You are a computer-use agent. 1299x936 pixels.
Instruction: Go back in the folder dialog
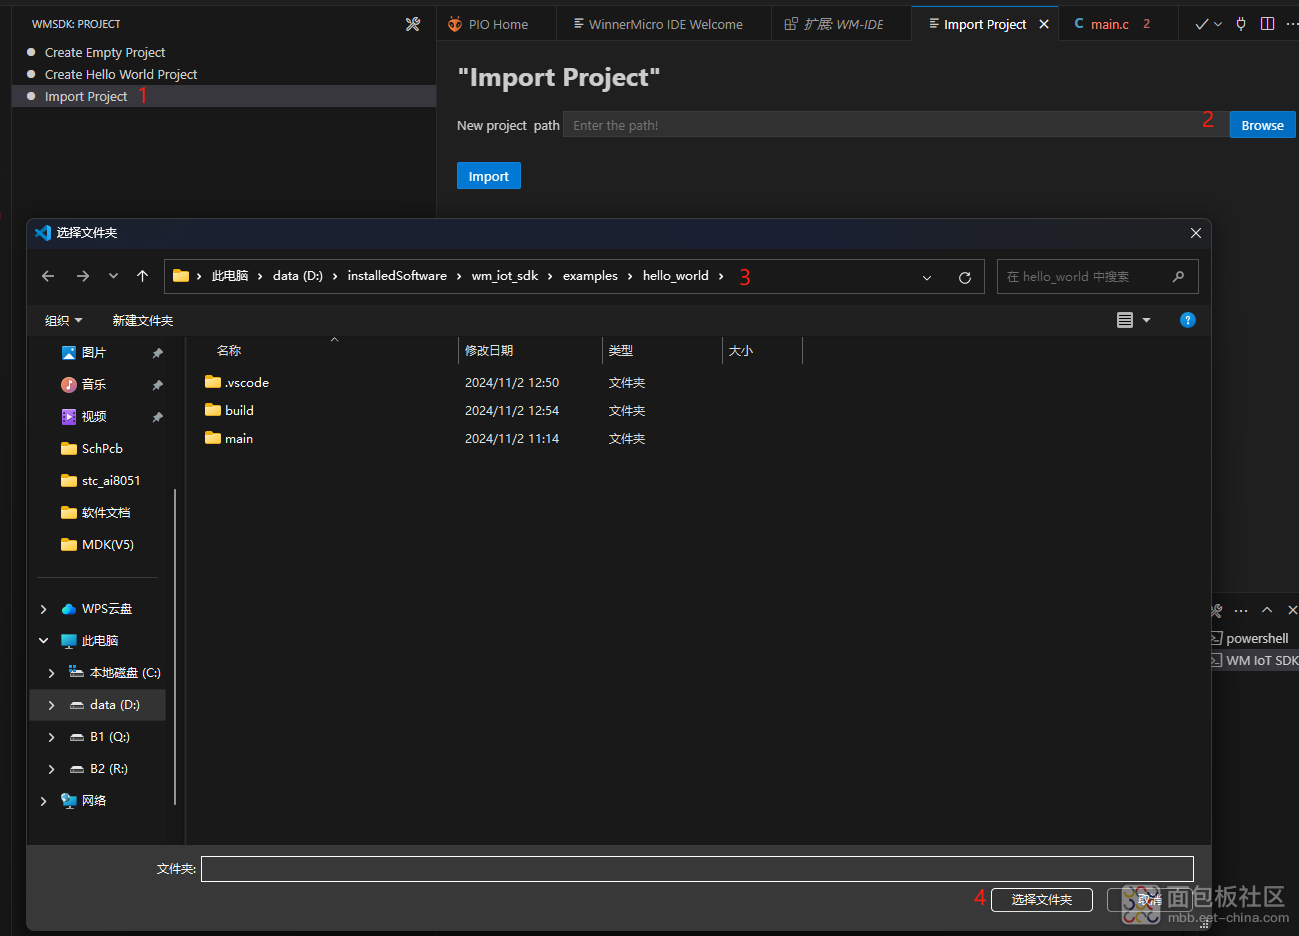click(48, 276)
